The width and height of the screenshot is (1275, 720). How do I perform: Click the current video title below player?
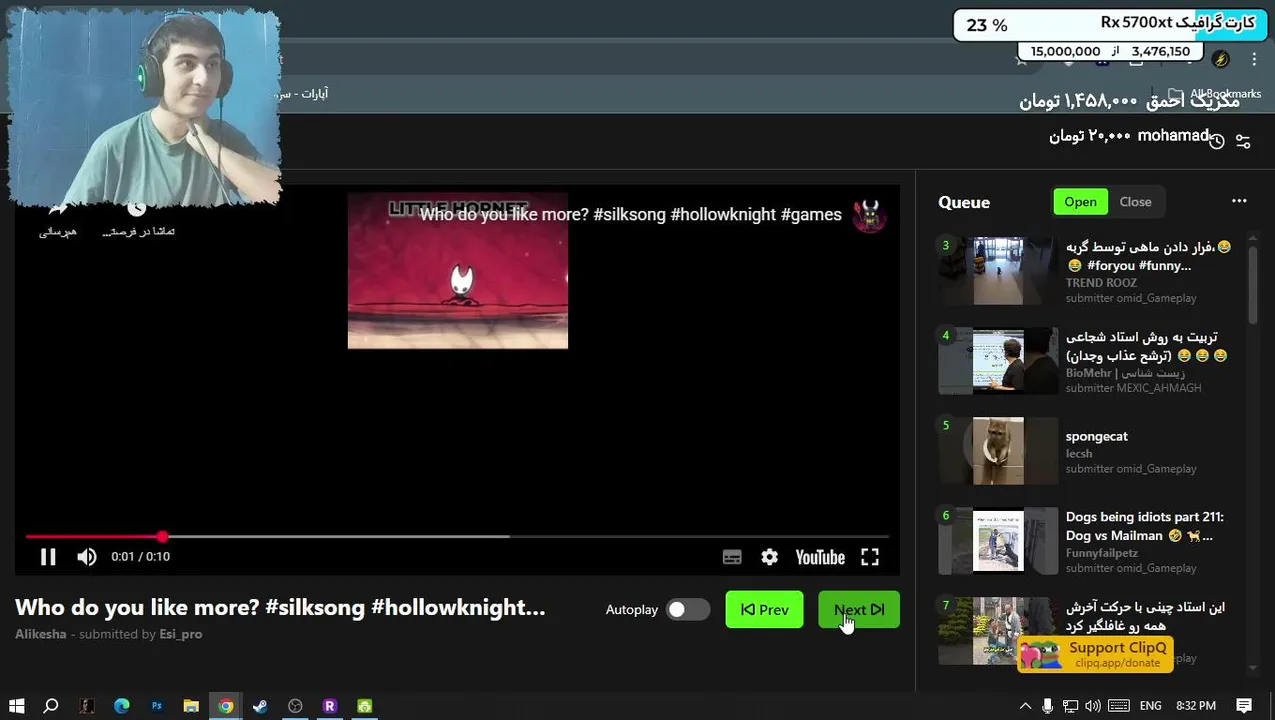pos(280,607)
